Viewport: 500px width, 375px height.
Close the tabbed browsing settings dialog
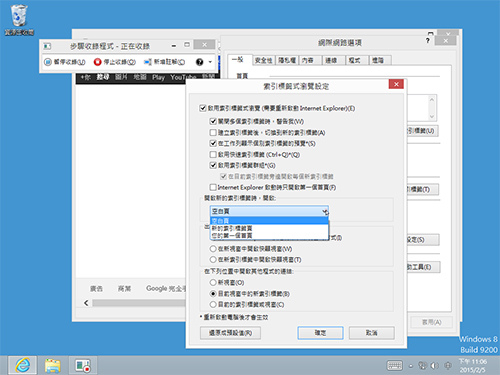point(396,84)
